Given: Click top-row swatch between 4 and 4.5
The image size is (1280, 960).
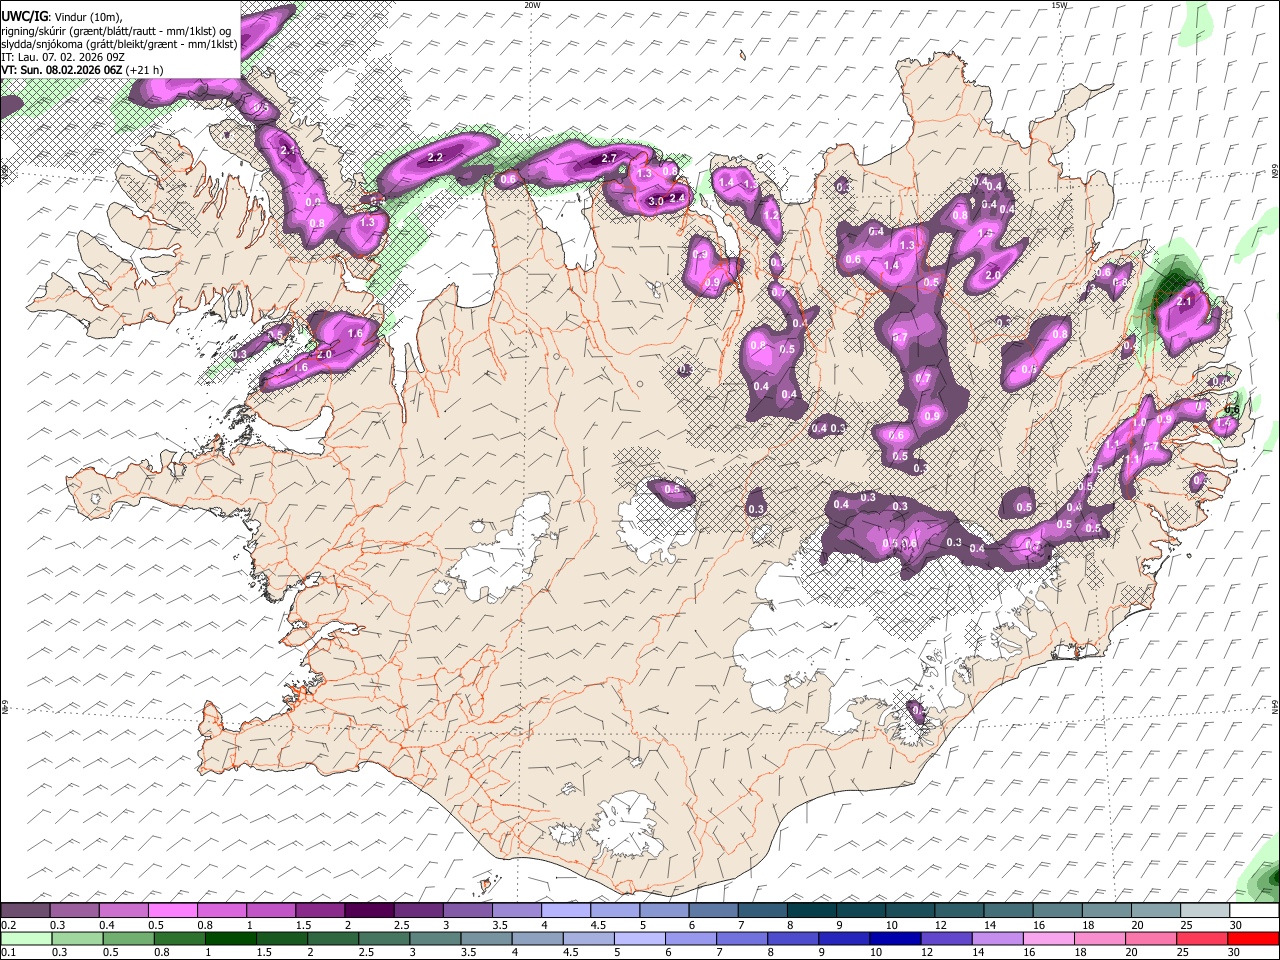Looking at the screenshot, I should (x=566, y=911).
